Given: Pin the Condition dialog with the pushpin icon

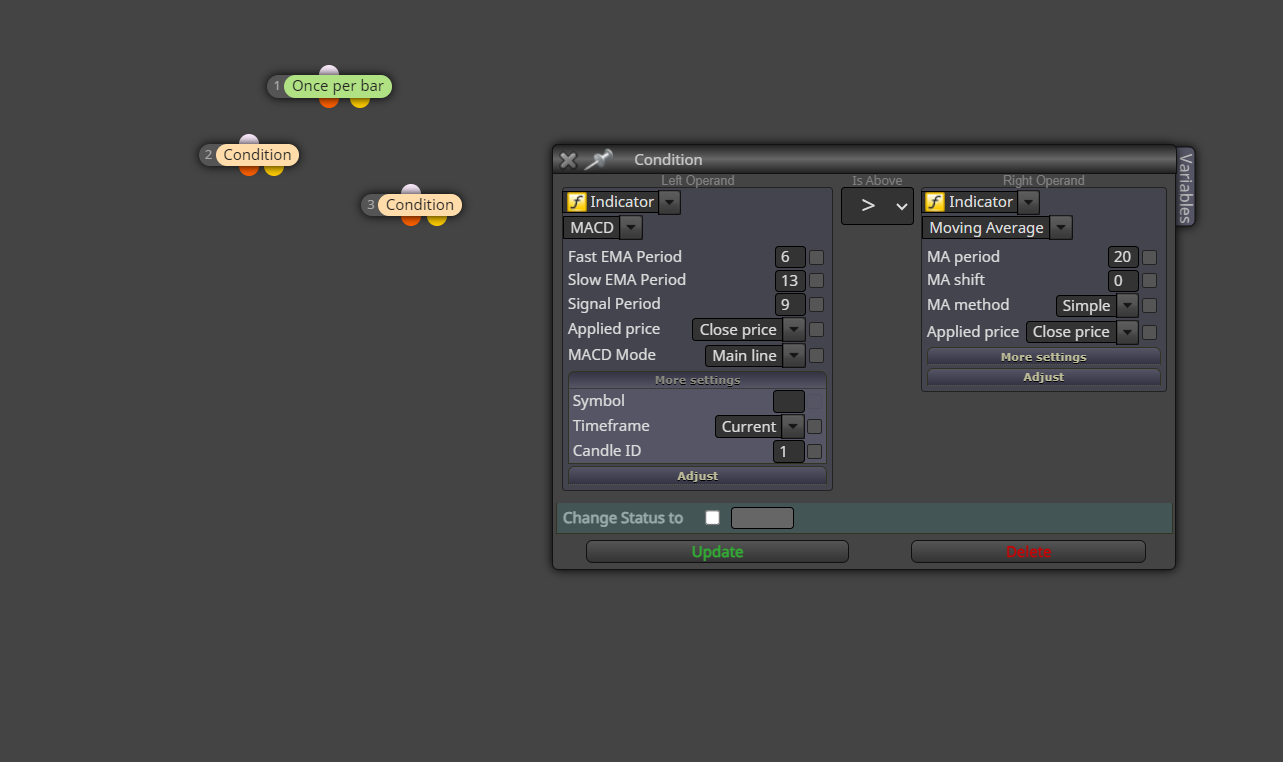Looking at the screenshot, I should [x=598, y=159].
